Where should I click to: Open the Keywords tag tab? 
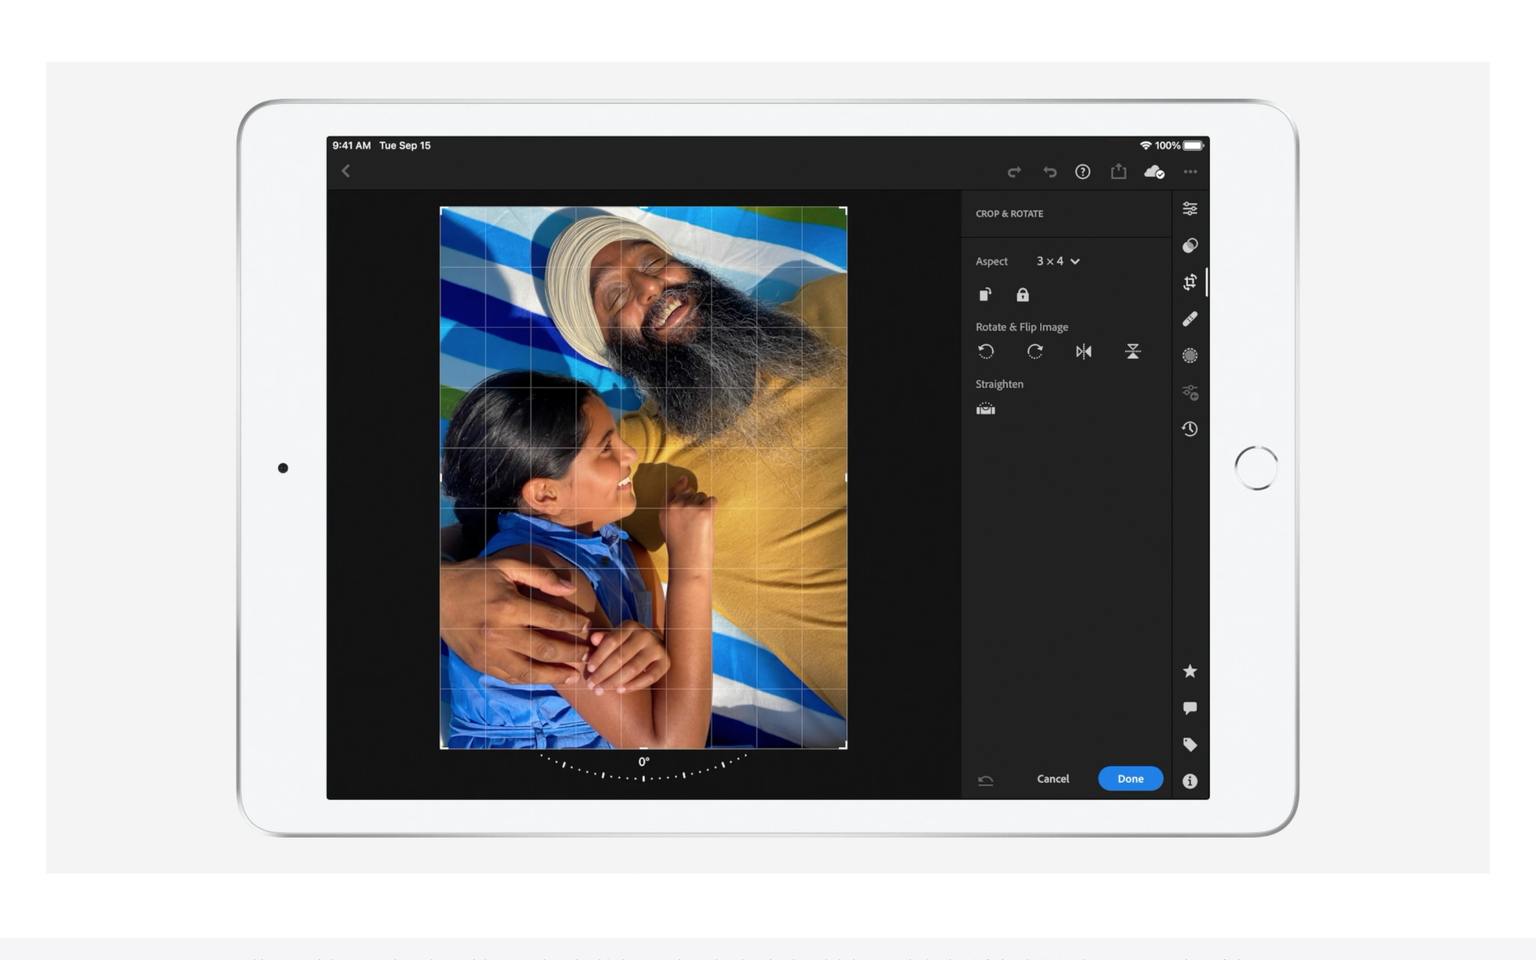click(x=1190, y=745)
